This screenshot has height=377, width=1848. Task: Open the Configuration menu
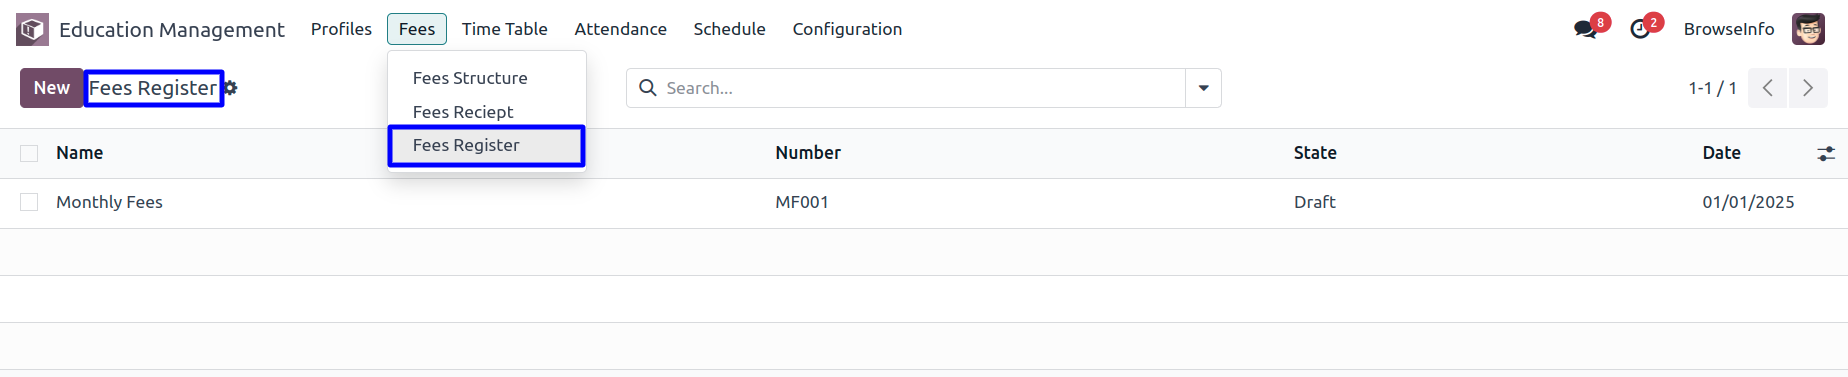click(847, 29)
